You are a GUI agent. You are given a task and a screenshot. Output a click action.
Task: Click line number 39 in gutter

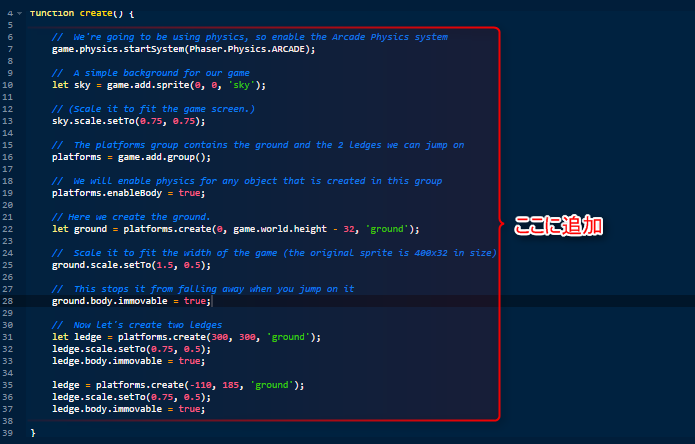pyautogui.click(x=8, y=433)
